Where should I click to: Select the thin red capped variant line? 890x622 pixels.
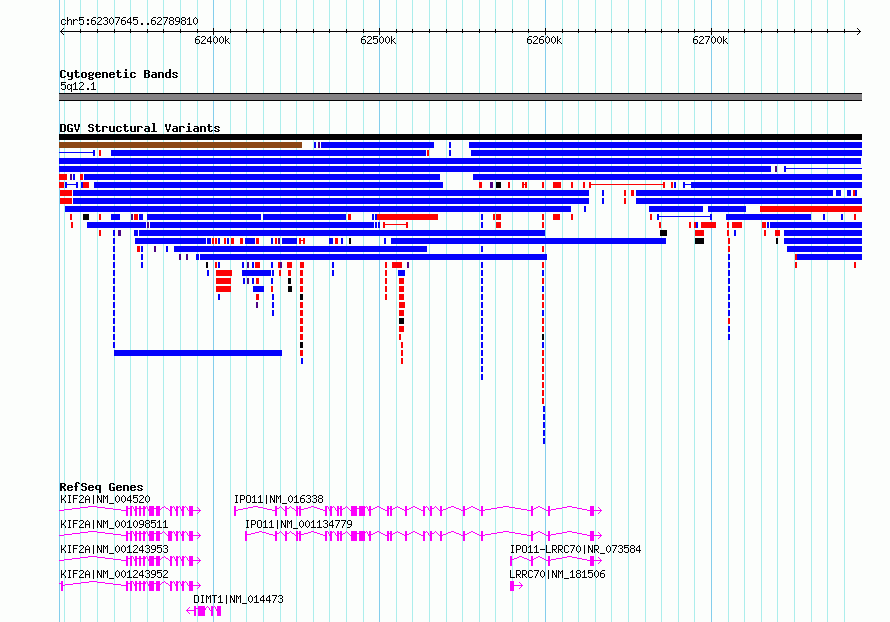tap(627, 185)
